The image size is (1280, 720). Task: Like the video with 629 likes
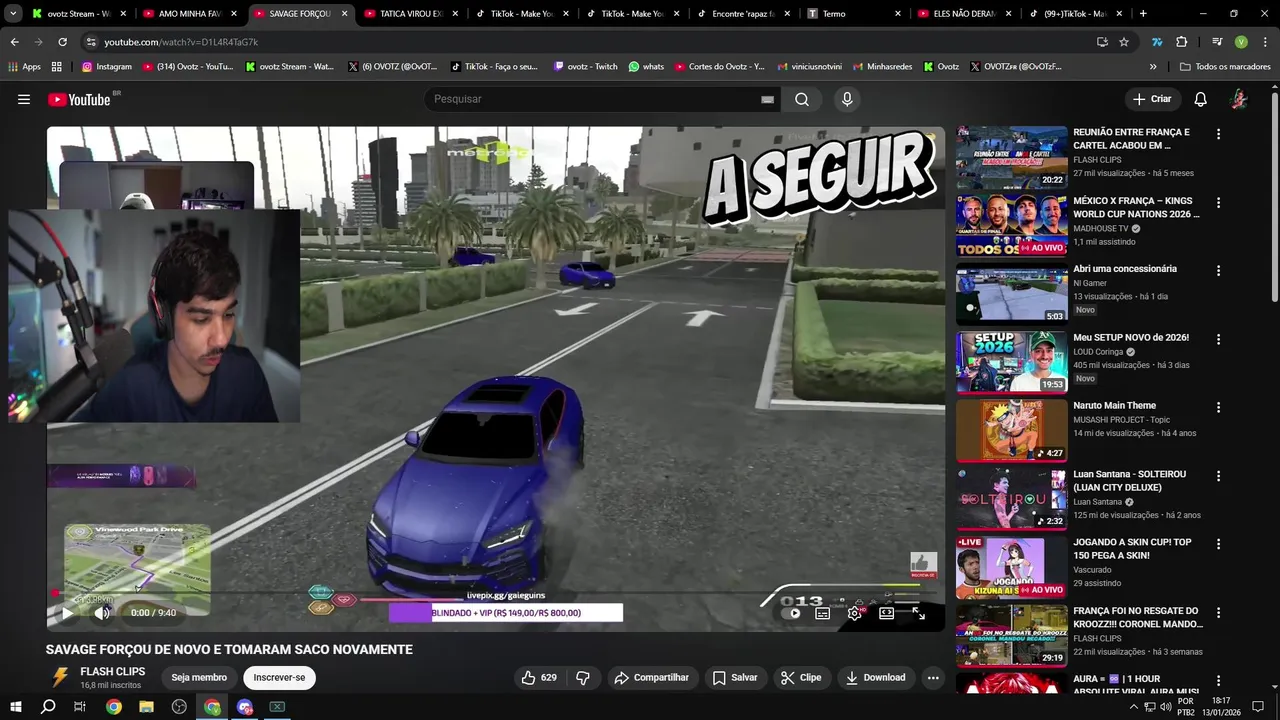(x=538, y=677)
